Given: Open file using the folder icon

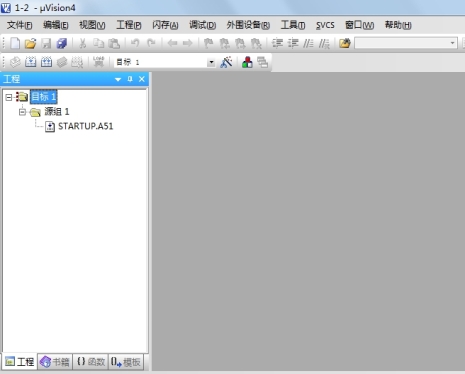Looking at the screenshot, I should [x=30, y=43].
